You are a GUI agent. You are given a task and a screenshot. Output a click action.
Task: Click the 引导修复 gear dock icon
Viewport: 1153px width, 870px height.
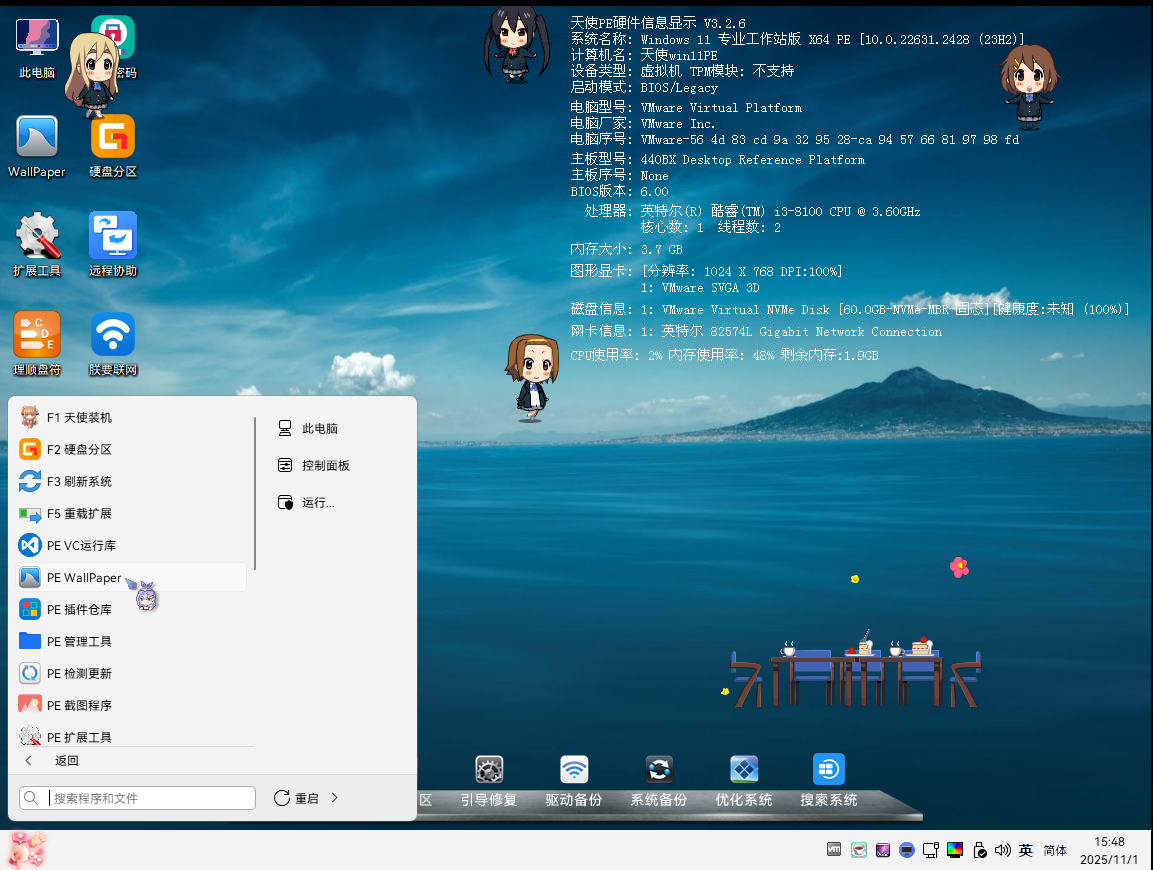tap(489, 770)
